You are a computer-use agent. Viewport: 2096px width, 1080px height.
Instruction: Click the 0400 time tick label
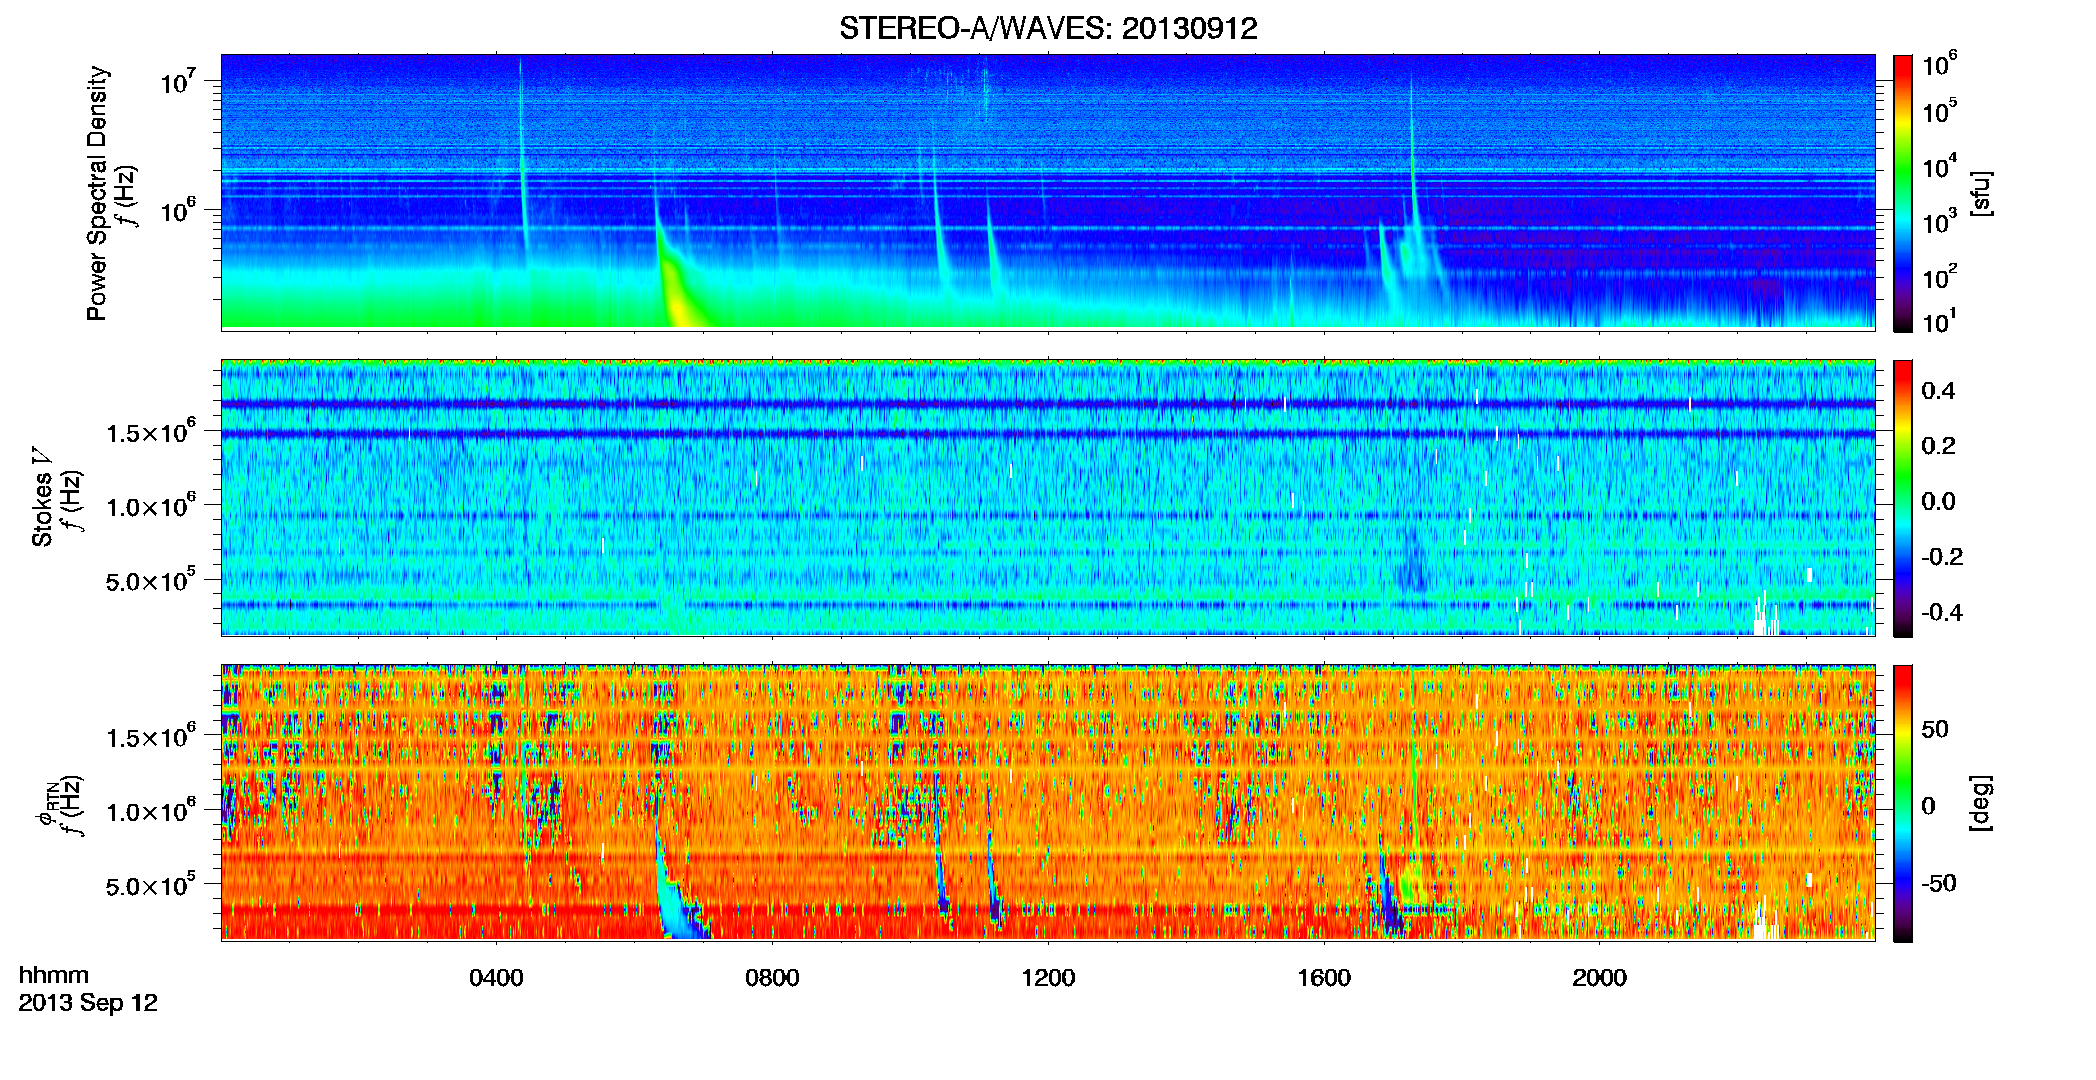click(x=496, y=978)
